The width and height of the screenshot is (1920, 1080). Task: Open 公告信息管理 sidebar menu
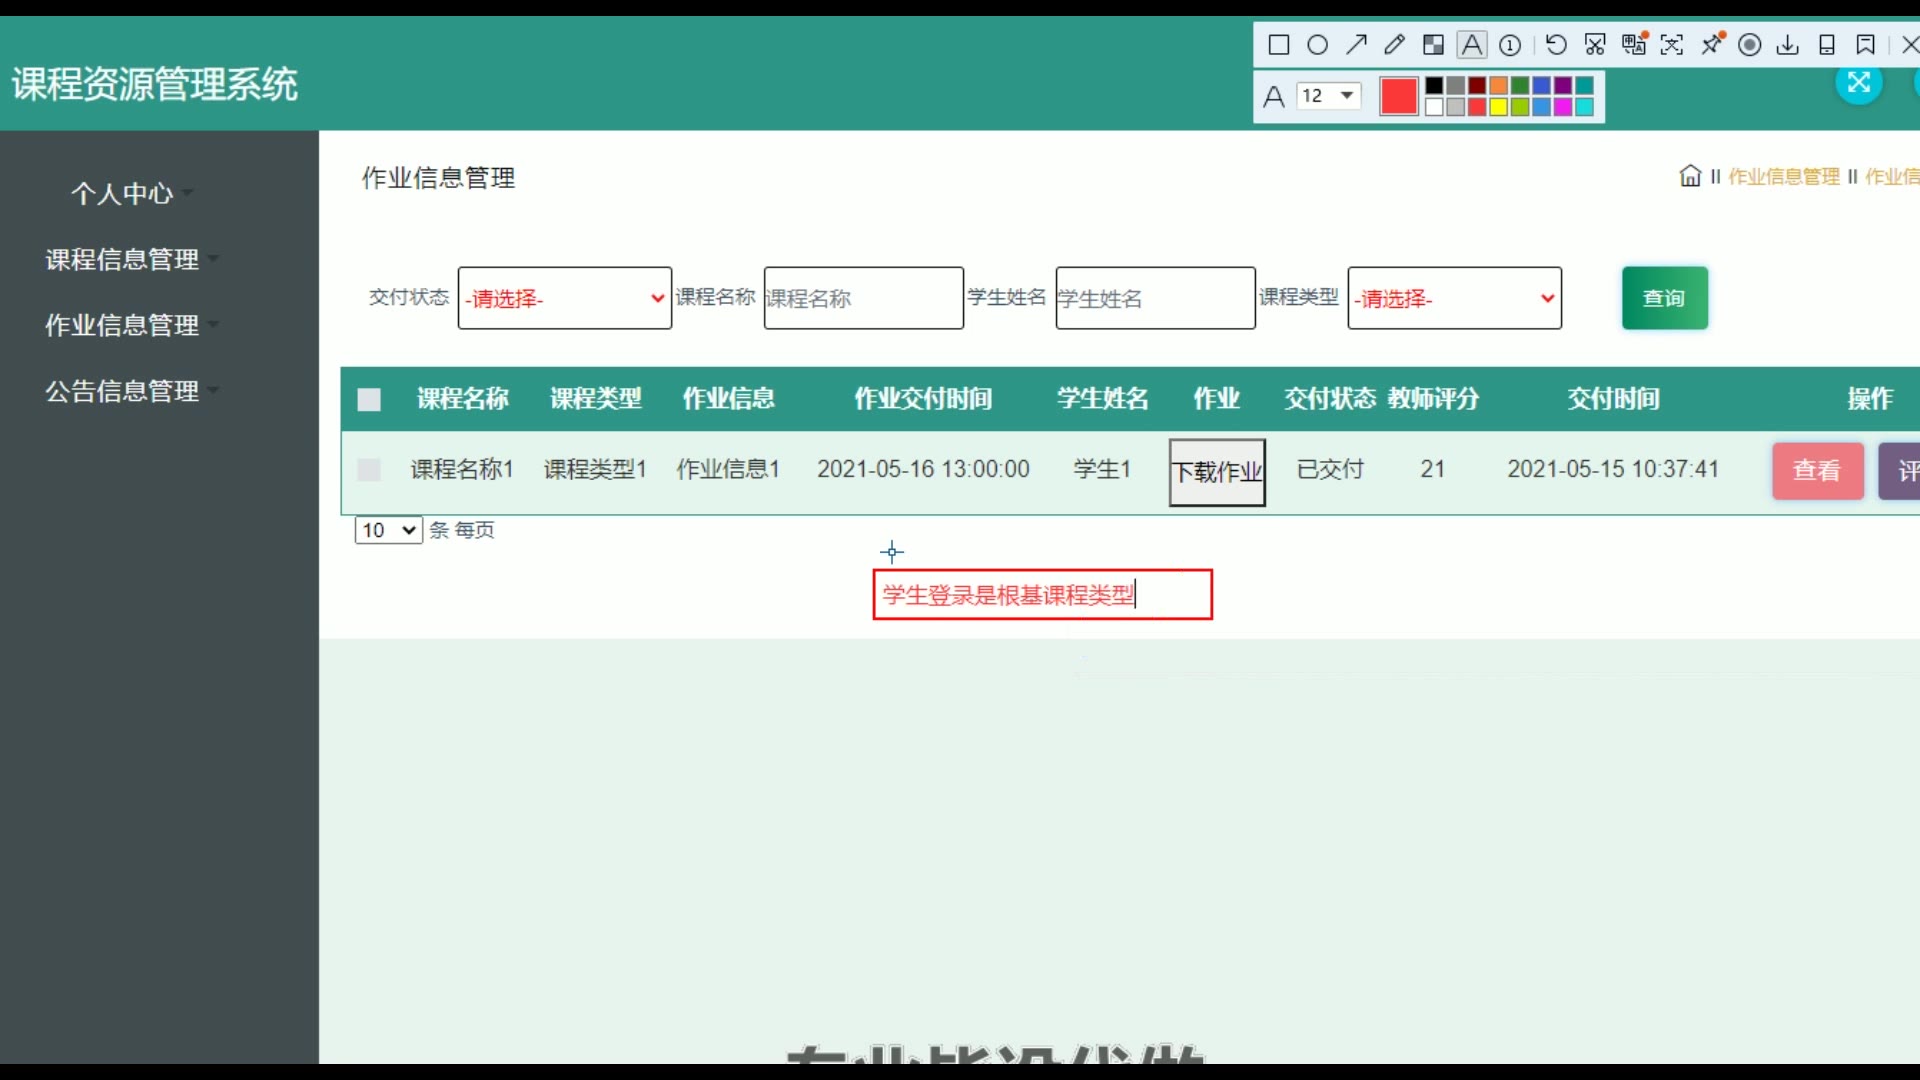coord(122,392)
